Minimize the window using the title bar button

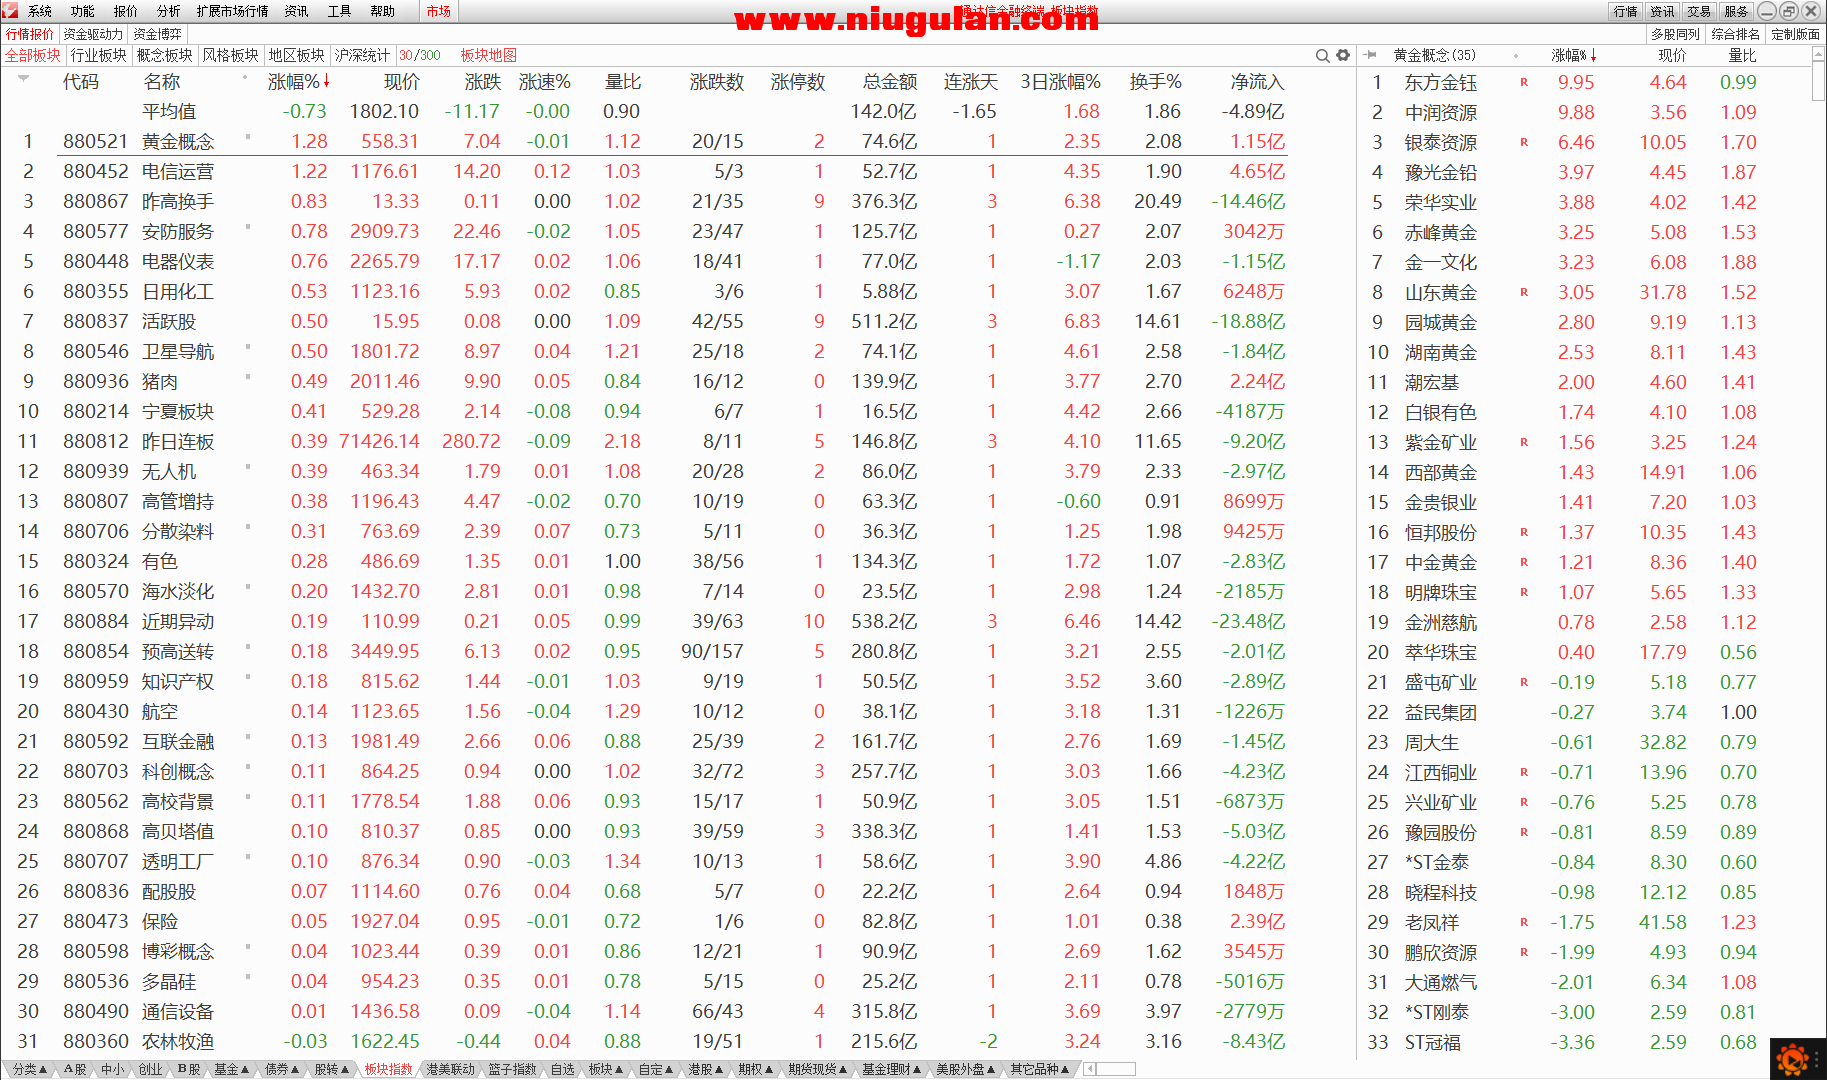point(1767,11)
